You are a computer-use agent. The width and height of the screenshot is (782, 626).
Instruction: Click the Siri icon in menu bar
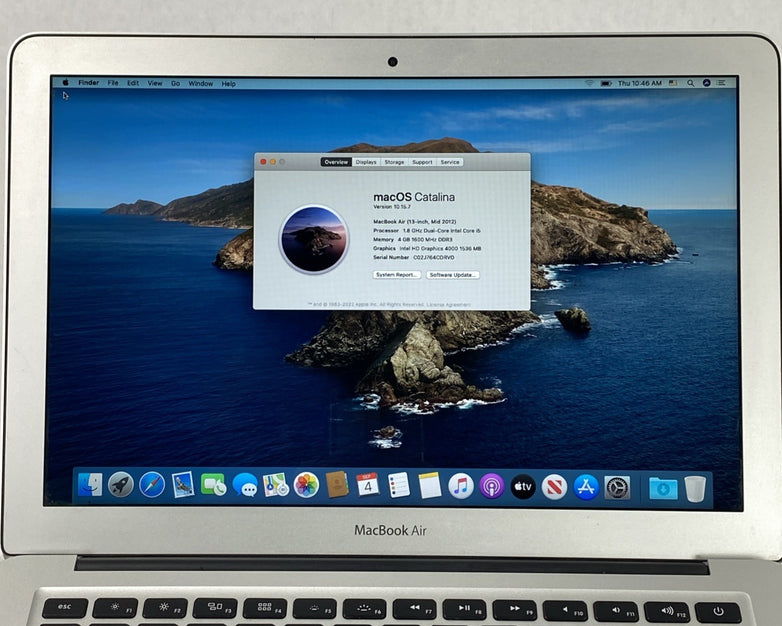point(706,83)
